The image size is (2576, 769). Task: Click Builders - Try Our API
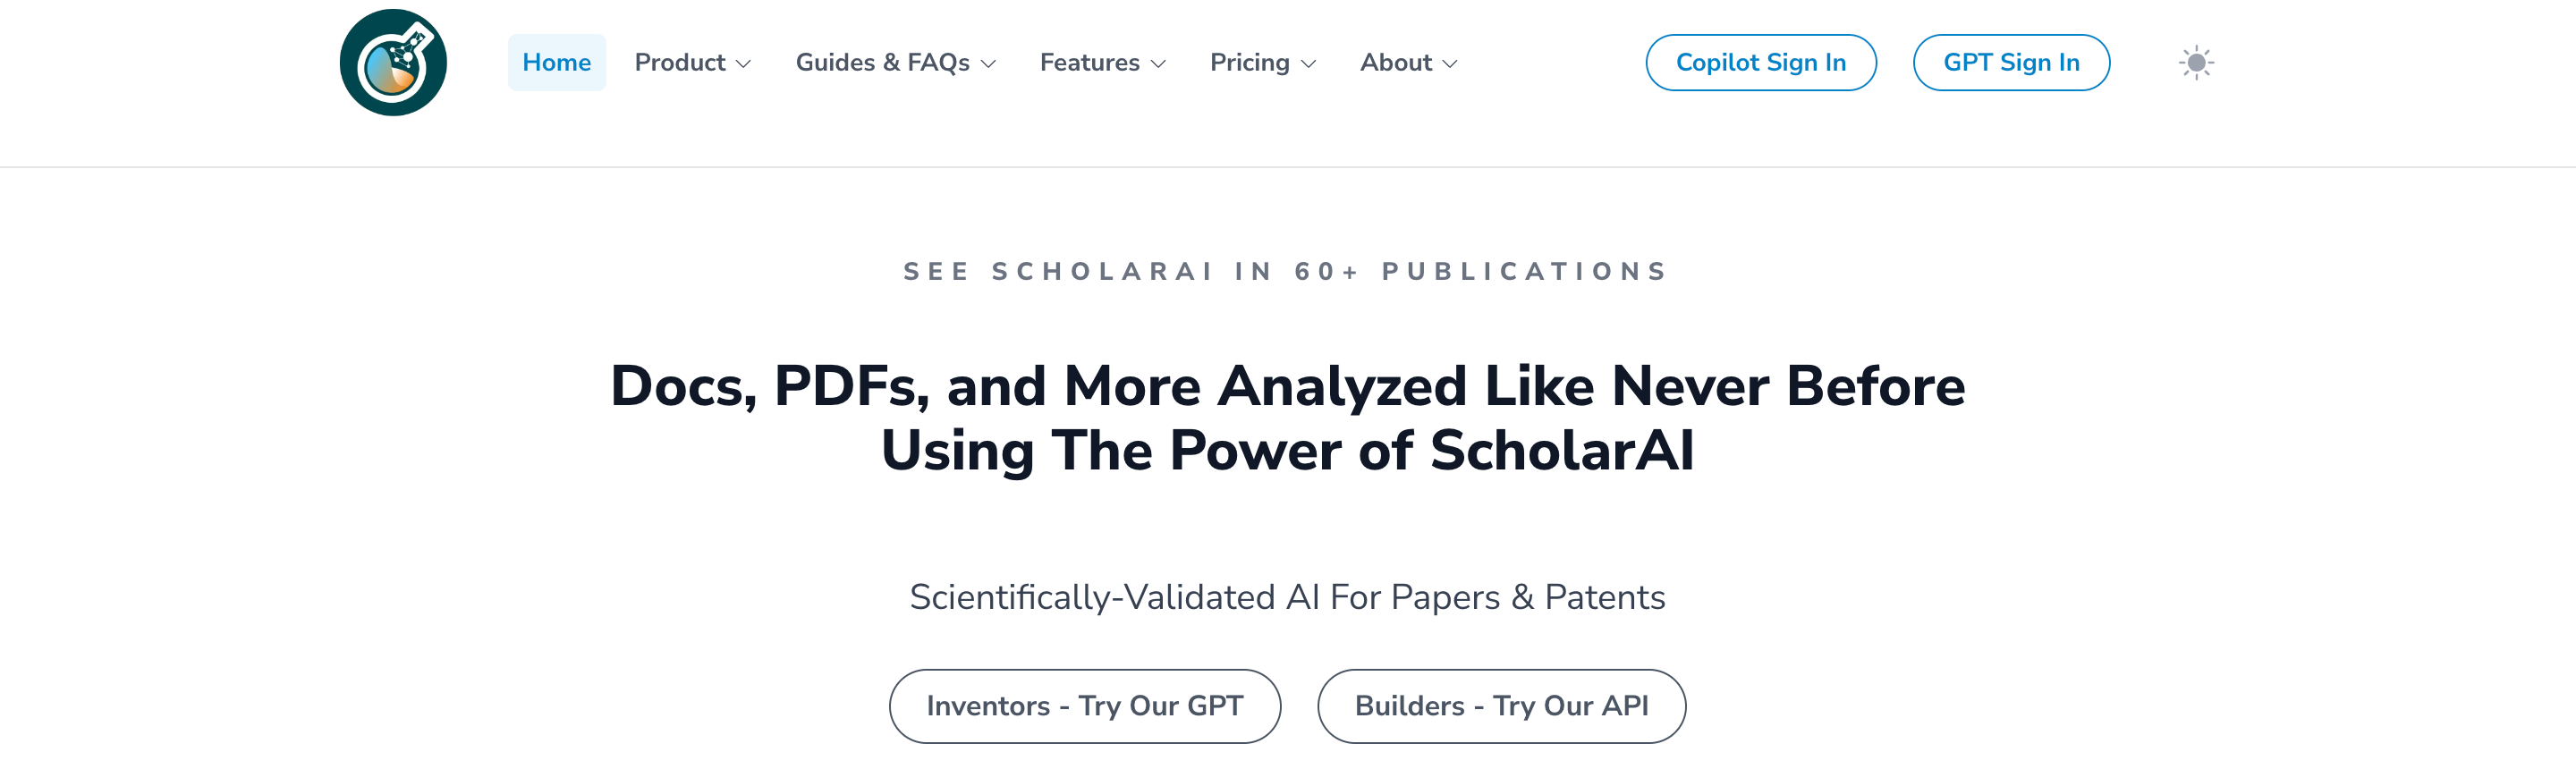(1501, 706)
